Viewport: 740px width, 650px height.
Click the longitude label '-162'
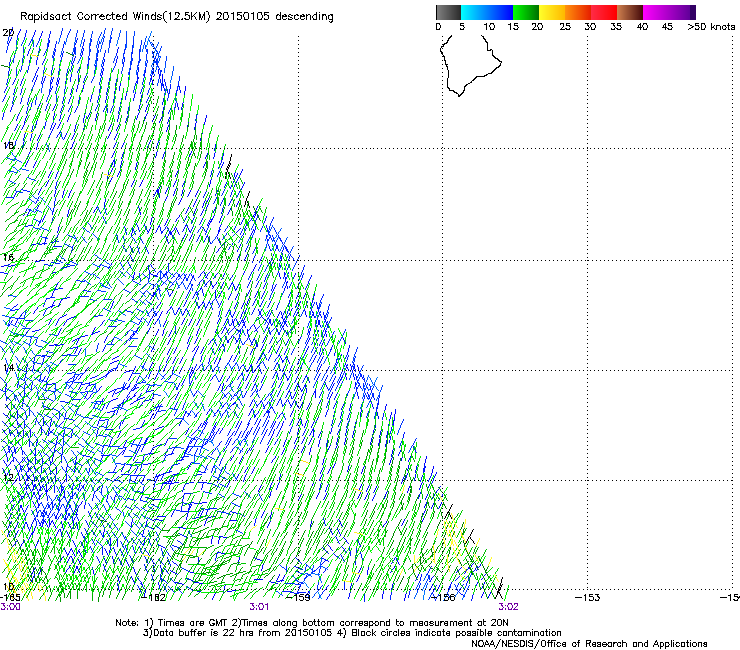pos(154,597)
